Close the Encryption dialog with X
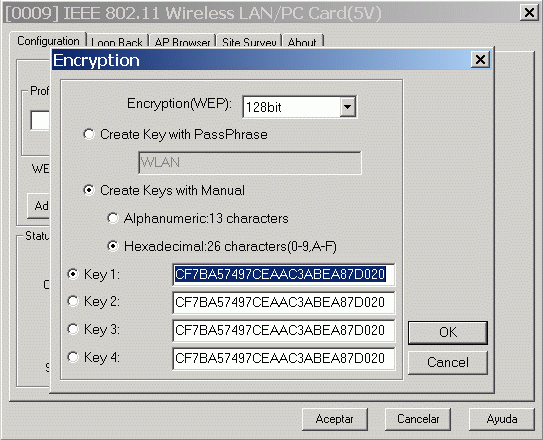 click(480, 60)
